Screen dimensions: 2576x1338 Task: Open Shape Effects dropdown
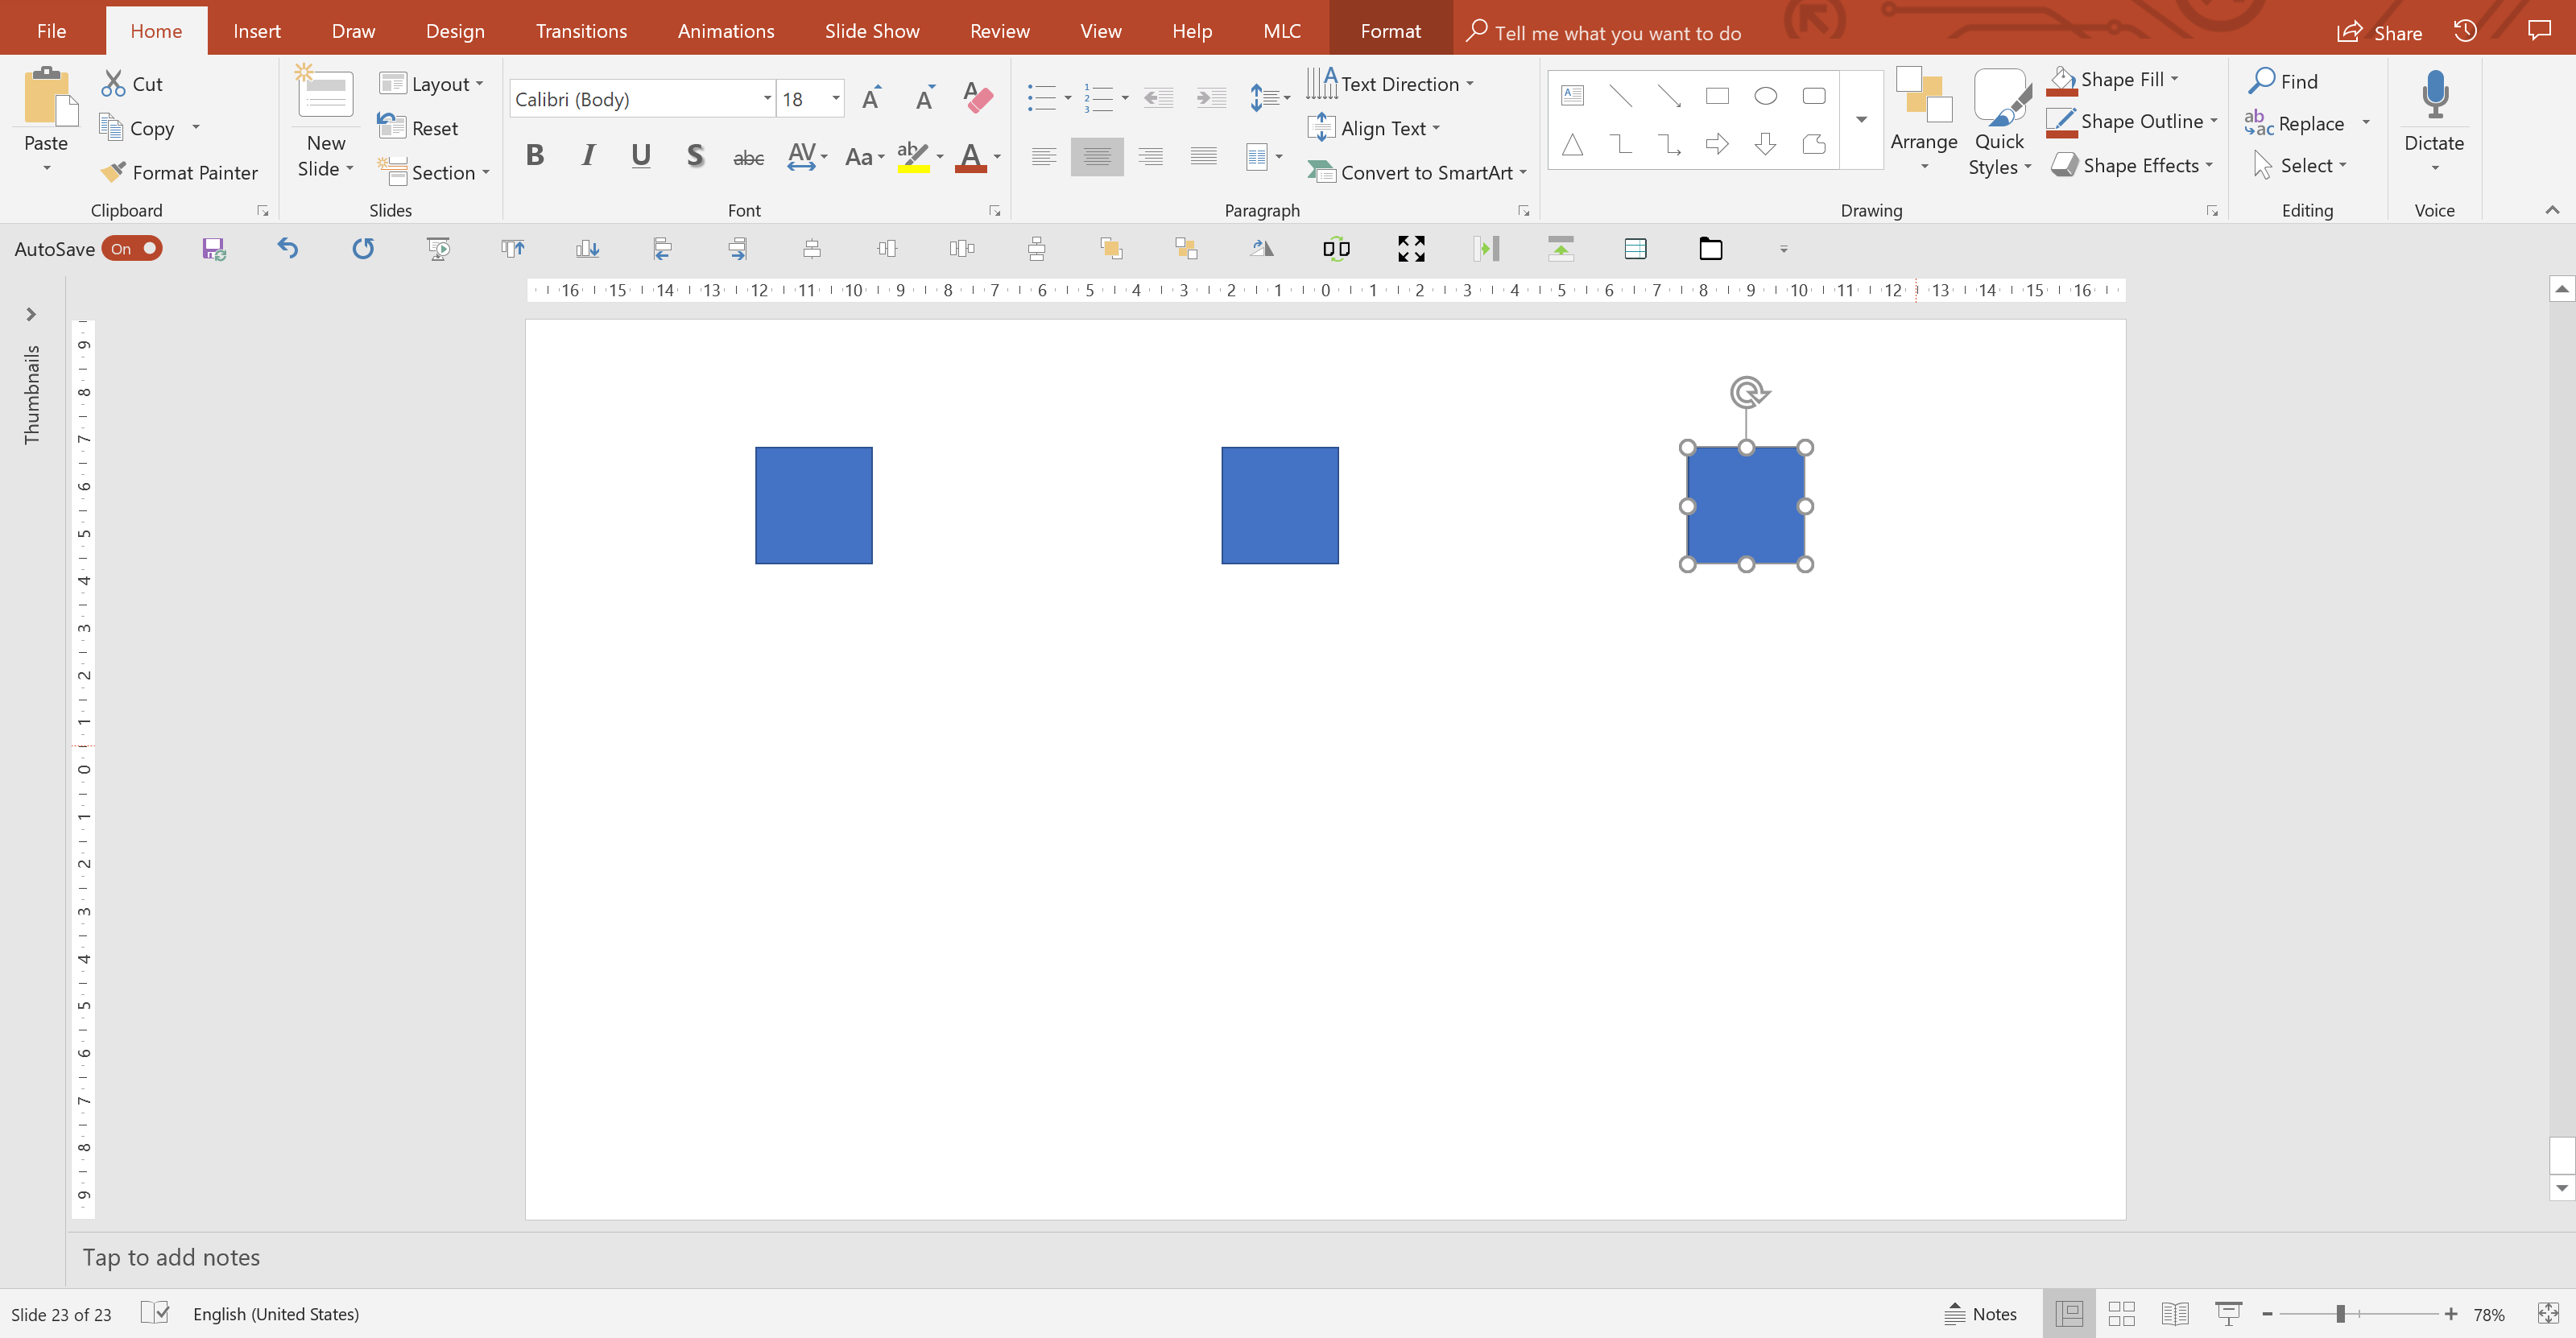point(2132,165)
